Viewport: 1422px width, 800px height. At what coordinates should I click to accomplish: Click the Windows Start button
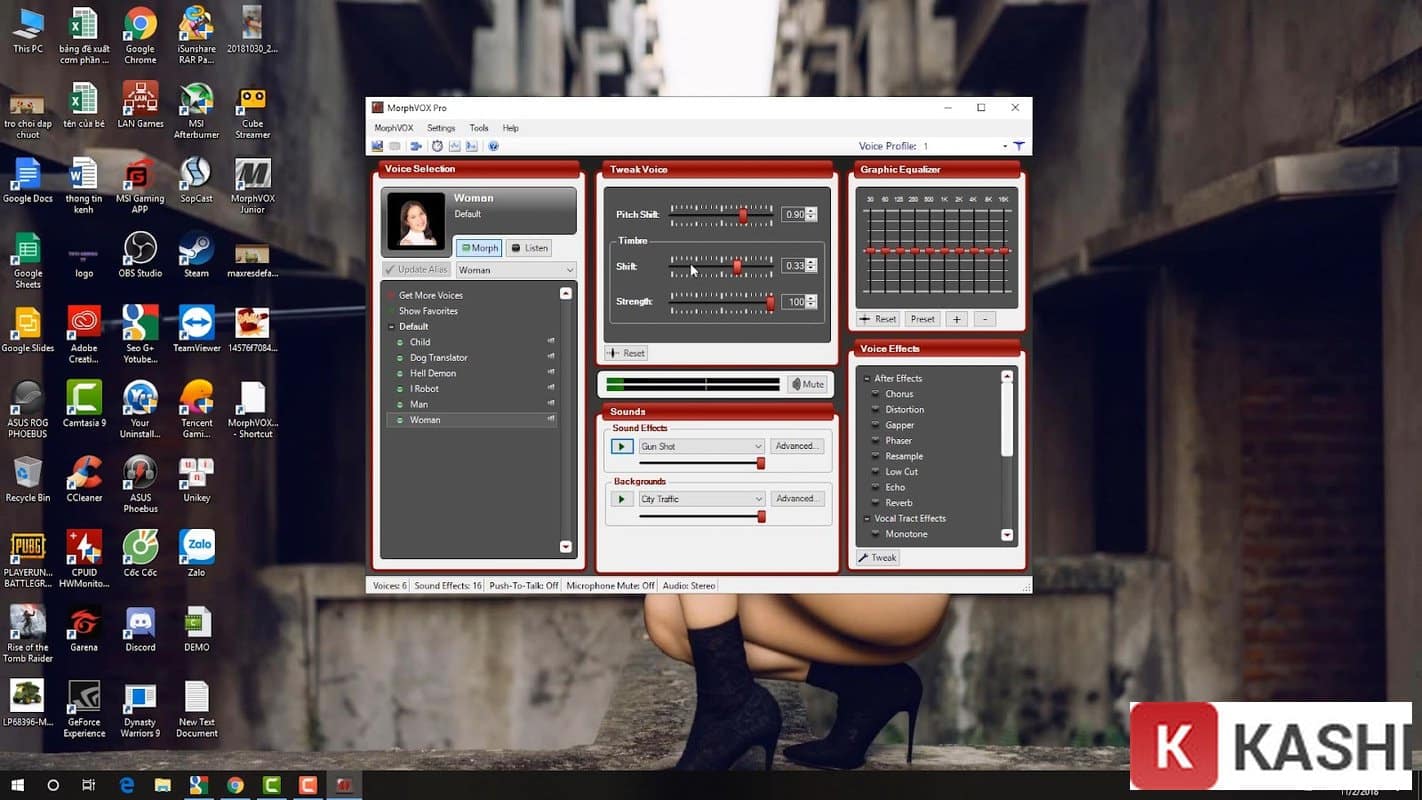17,785
